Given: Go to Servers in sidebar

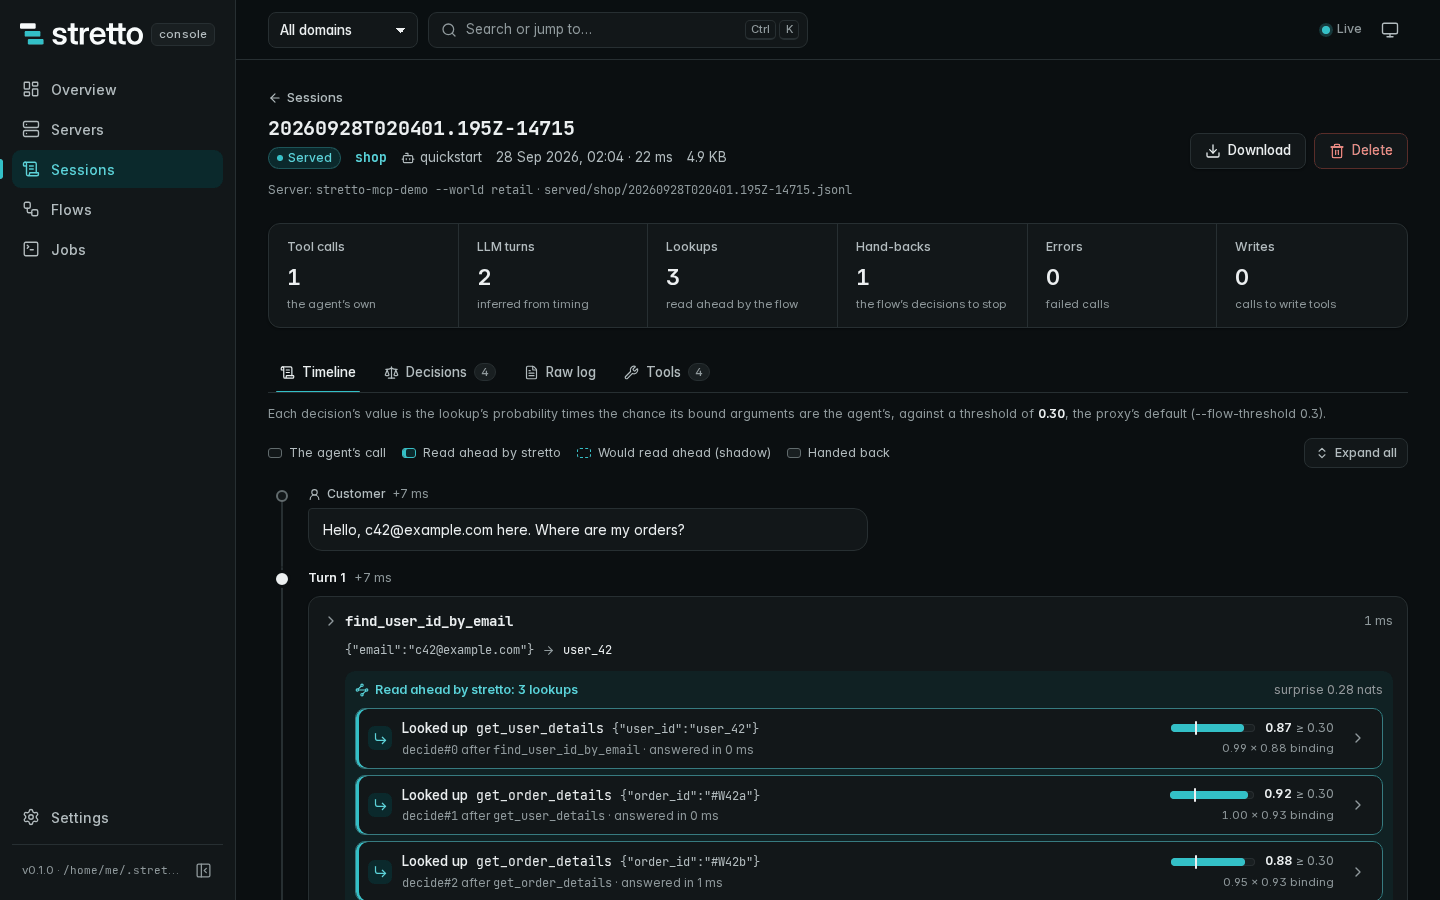Looking at the screenshot, I should click(117, 130).
